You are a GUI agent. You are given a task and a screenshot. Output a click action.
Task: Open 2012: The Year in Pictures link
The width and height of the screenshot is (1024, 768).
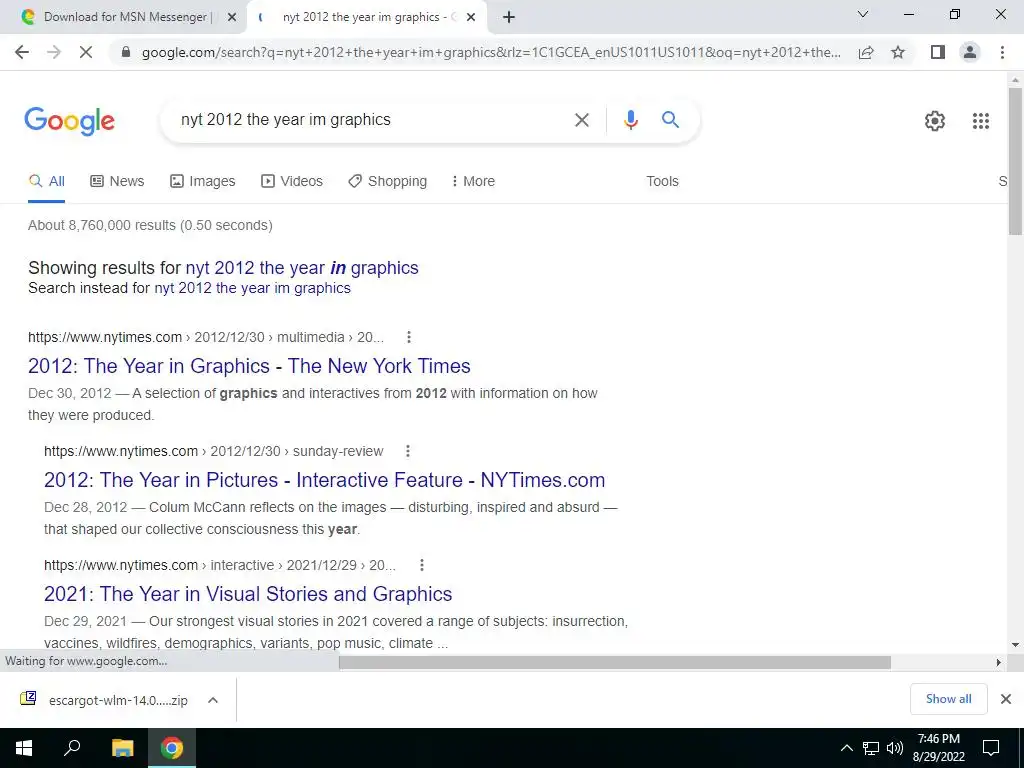(324, 480)
